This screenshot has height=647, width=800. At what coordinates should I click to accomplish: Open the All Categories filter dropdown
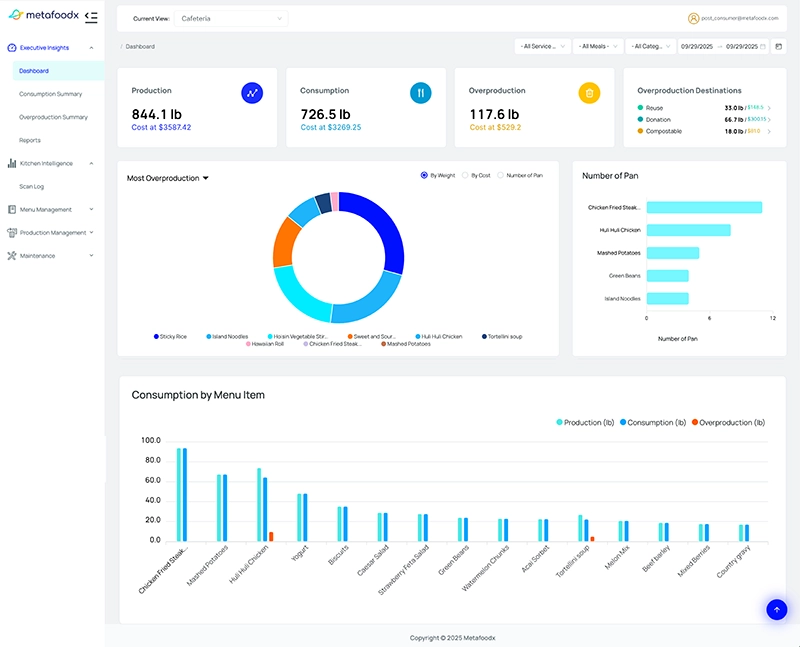[651, 46]
